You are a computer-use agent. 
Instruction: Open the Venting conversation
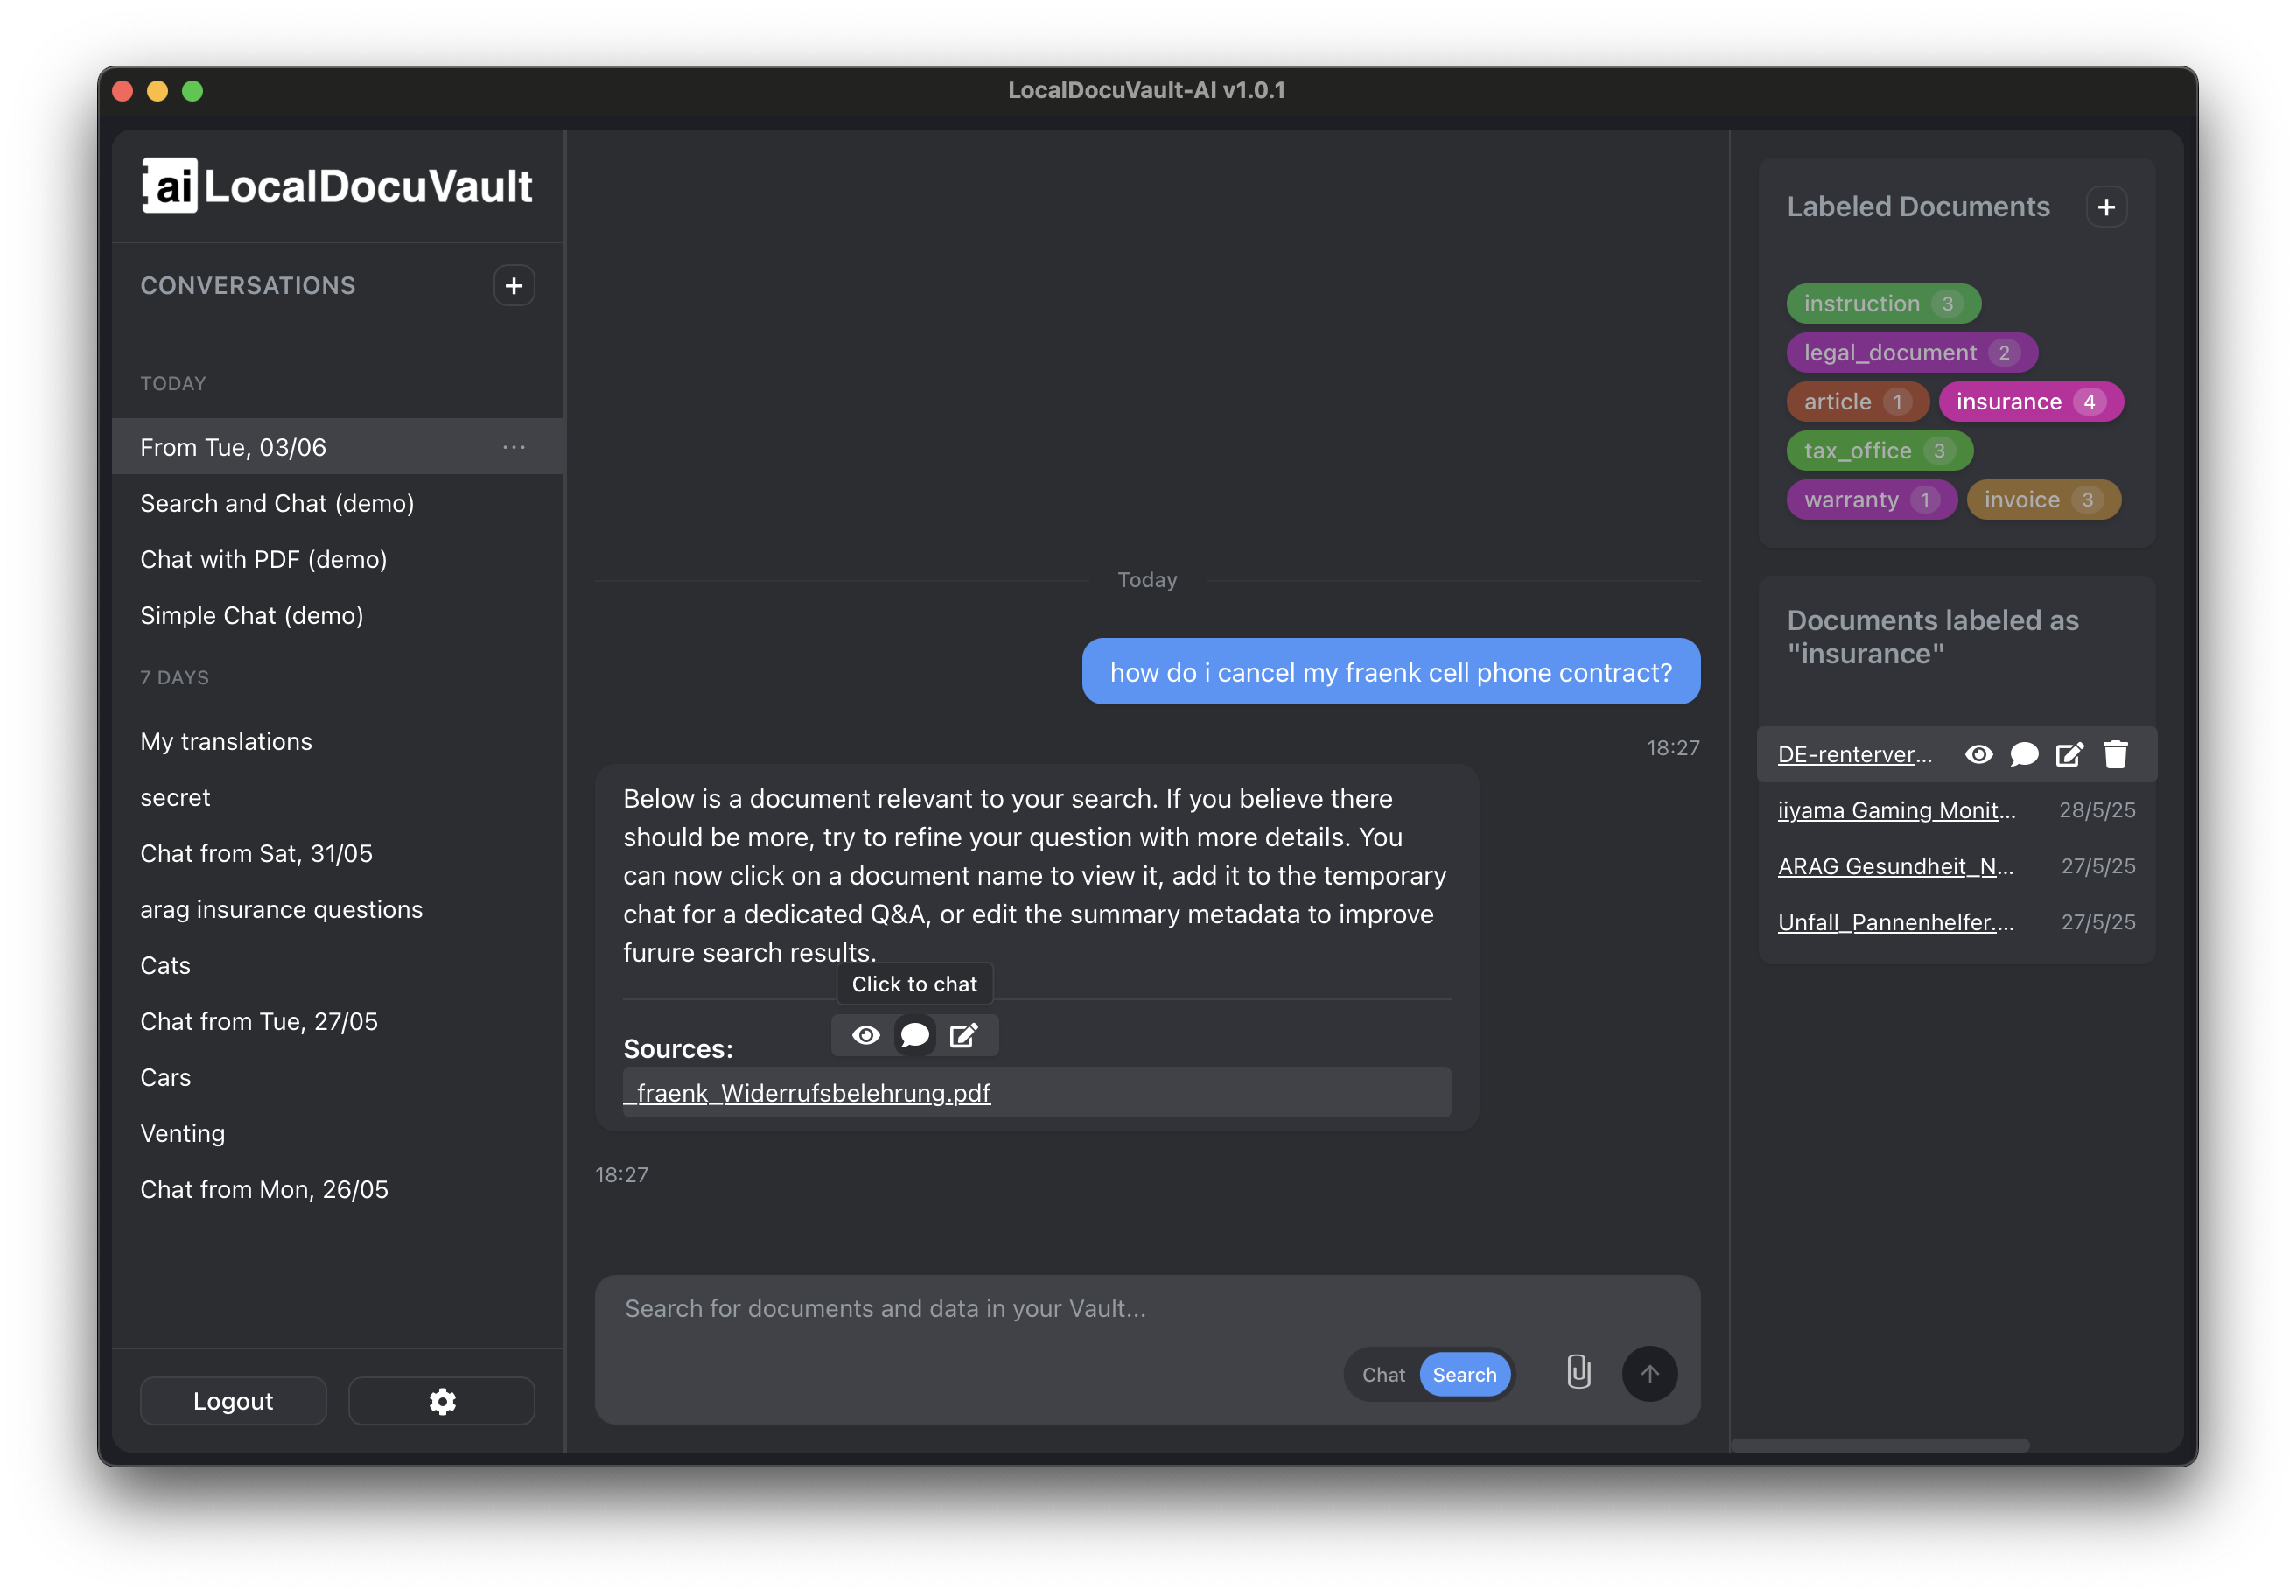coord(338,1133)
